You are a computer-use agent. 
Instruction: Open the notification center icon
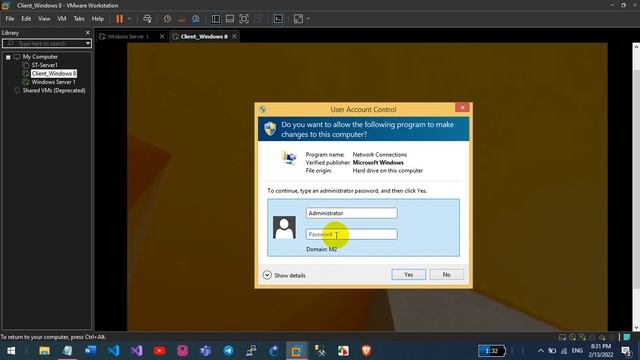click(626, 351)
